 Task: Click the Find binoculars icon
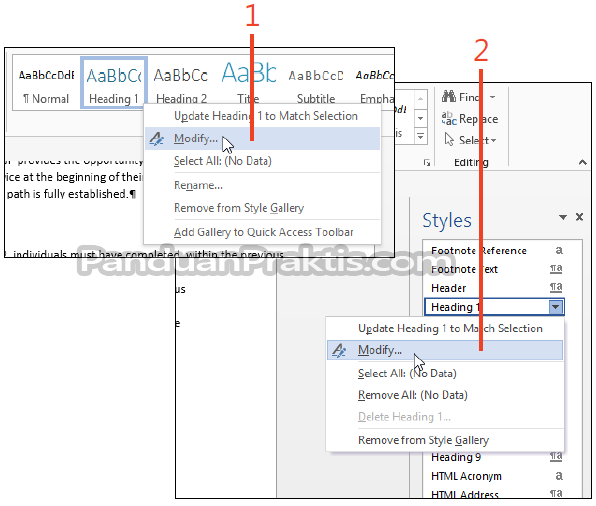[449, 97]
